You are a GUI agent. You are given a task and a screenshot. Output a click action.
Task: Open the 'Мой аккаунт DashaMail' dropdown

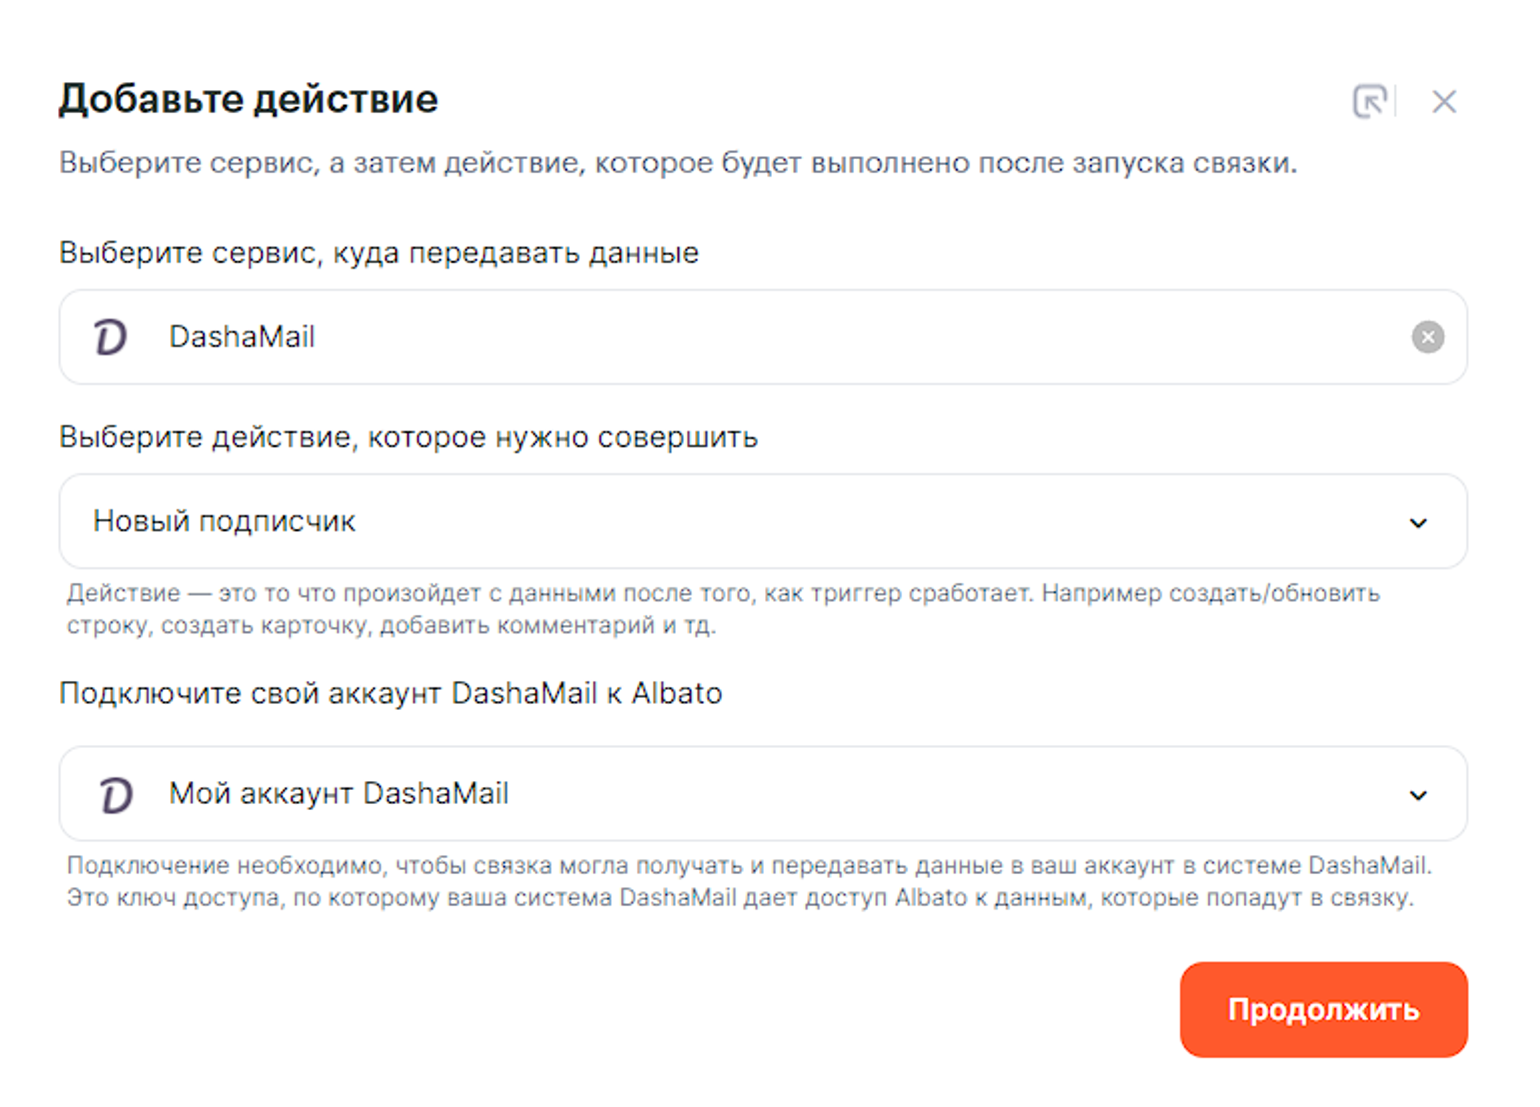point(700,793)
